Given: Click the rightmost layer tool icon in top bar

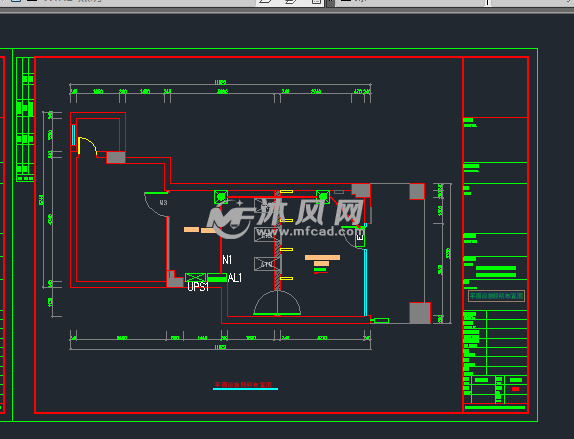Looking at the screenshot, I should point(316,2).
